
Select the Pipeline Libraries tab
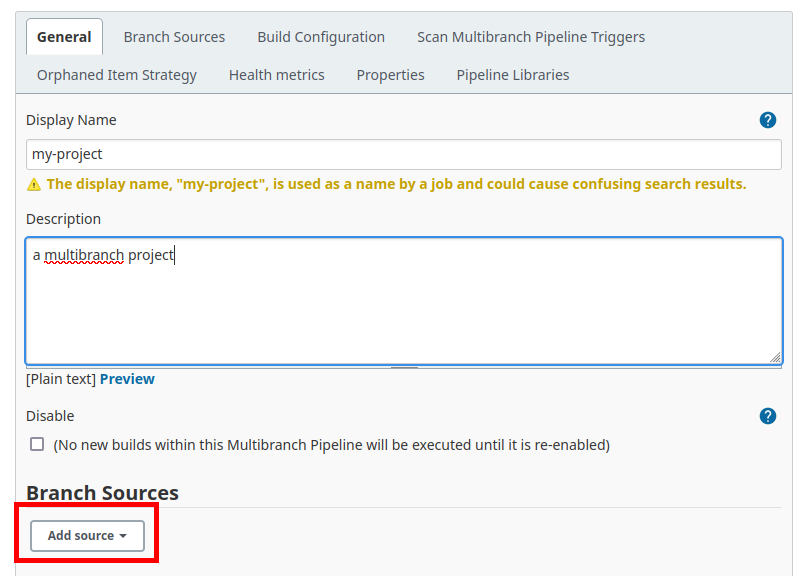tap(513, 75)
